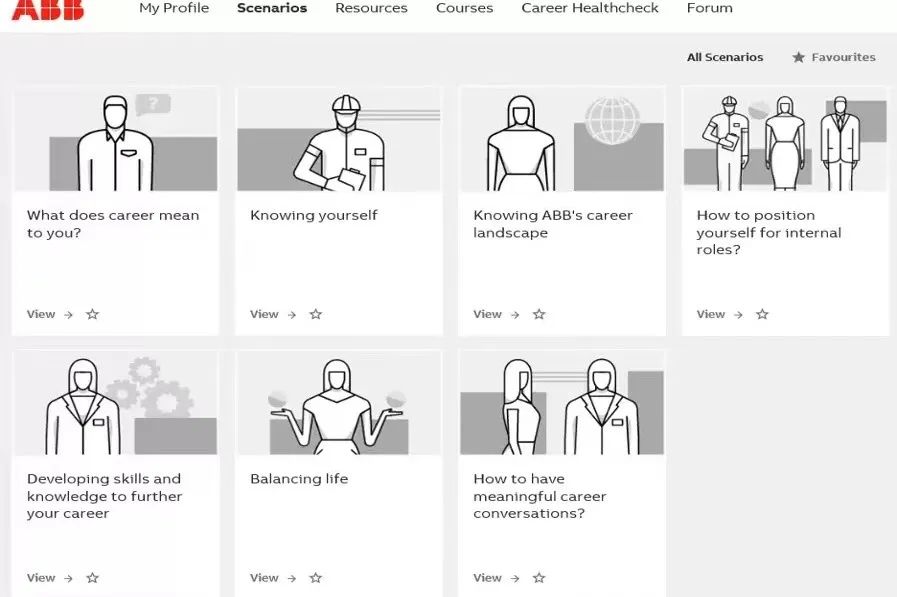Open the 'Knowing ABB's career landscape' illustration

[562, 139]
